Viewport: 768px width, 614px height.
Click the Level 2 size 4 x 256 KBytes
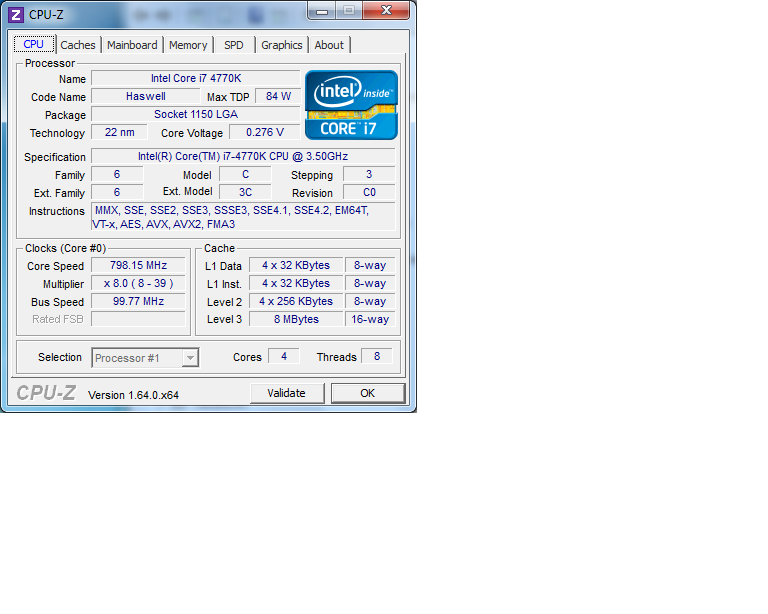click(296, 301)
